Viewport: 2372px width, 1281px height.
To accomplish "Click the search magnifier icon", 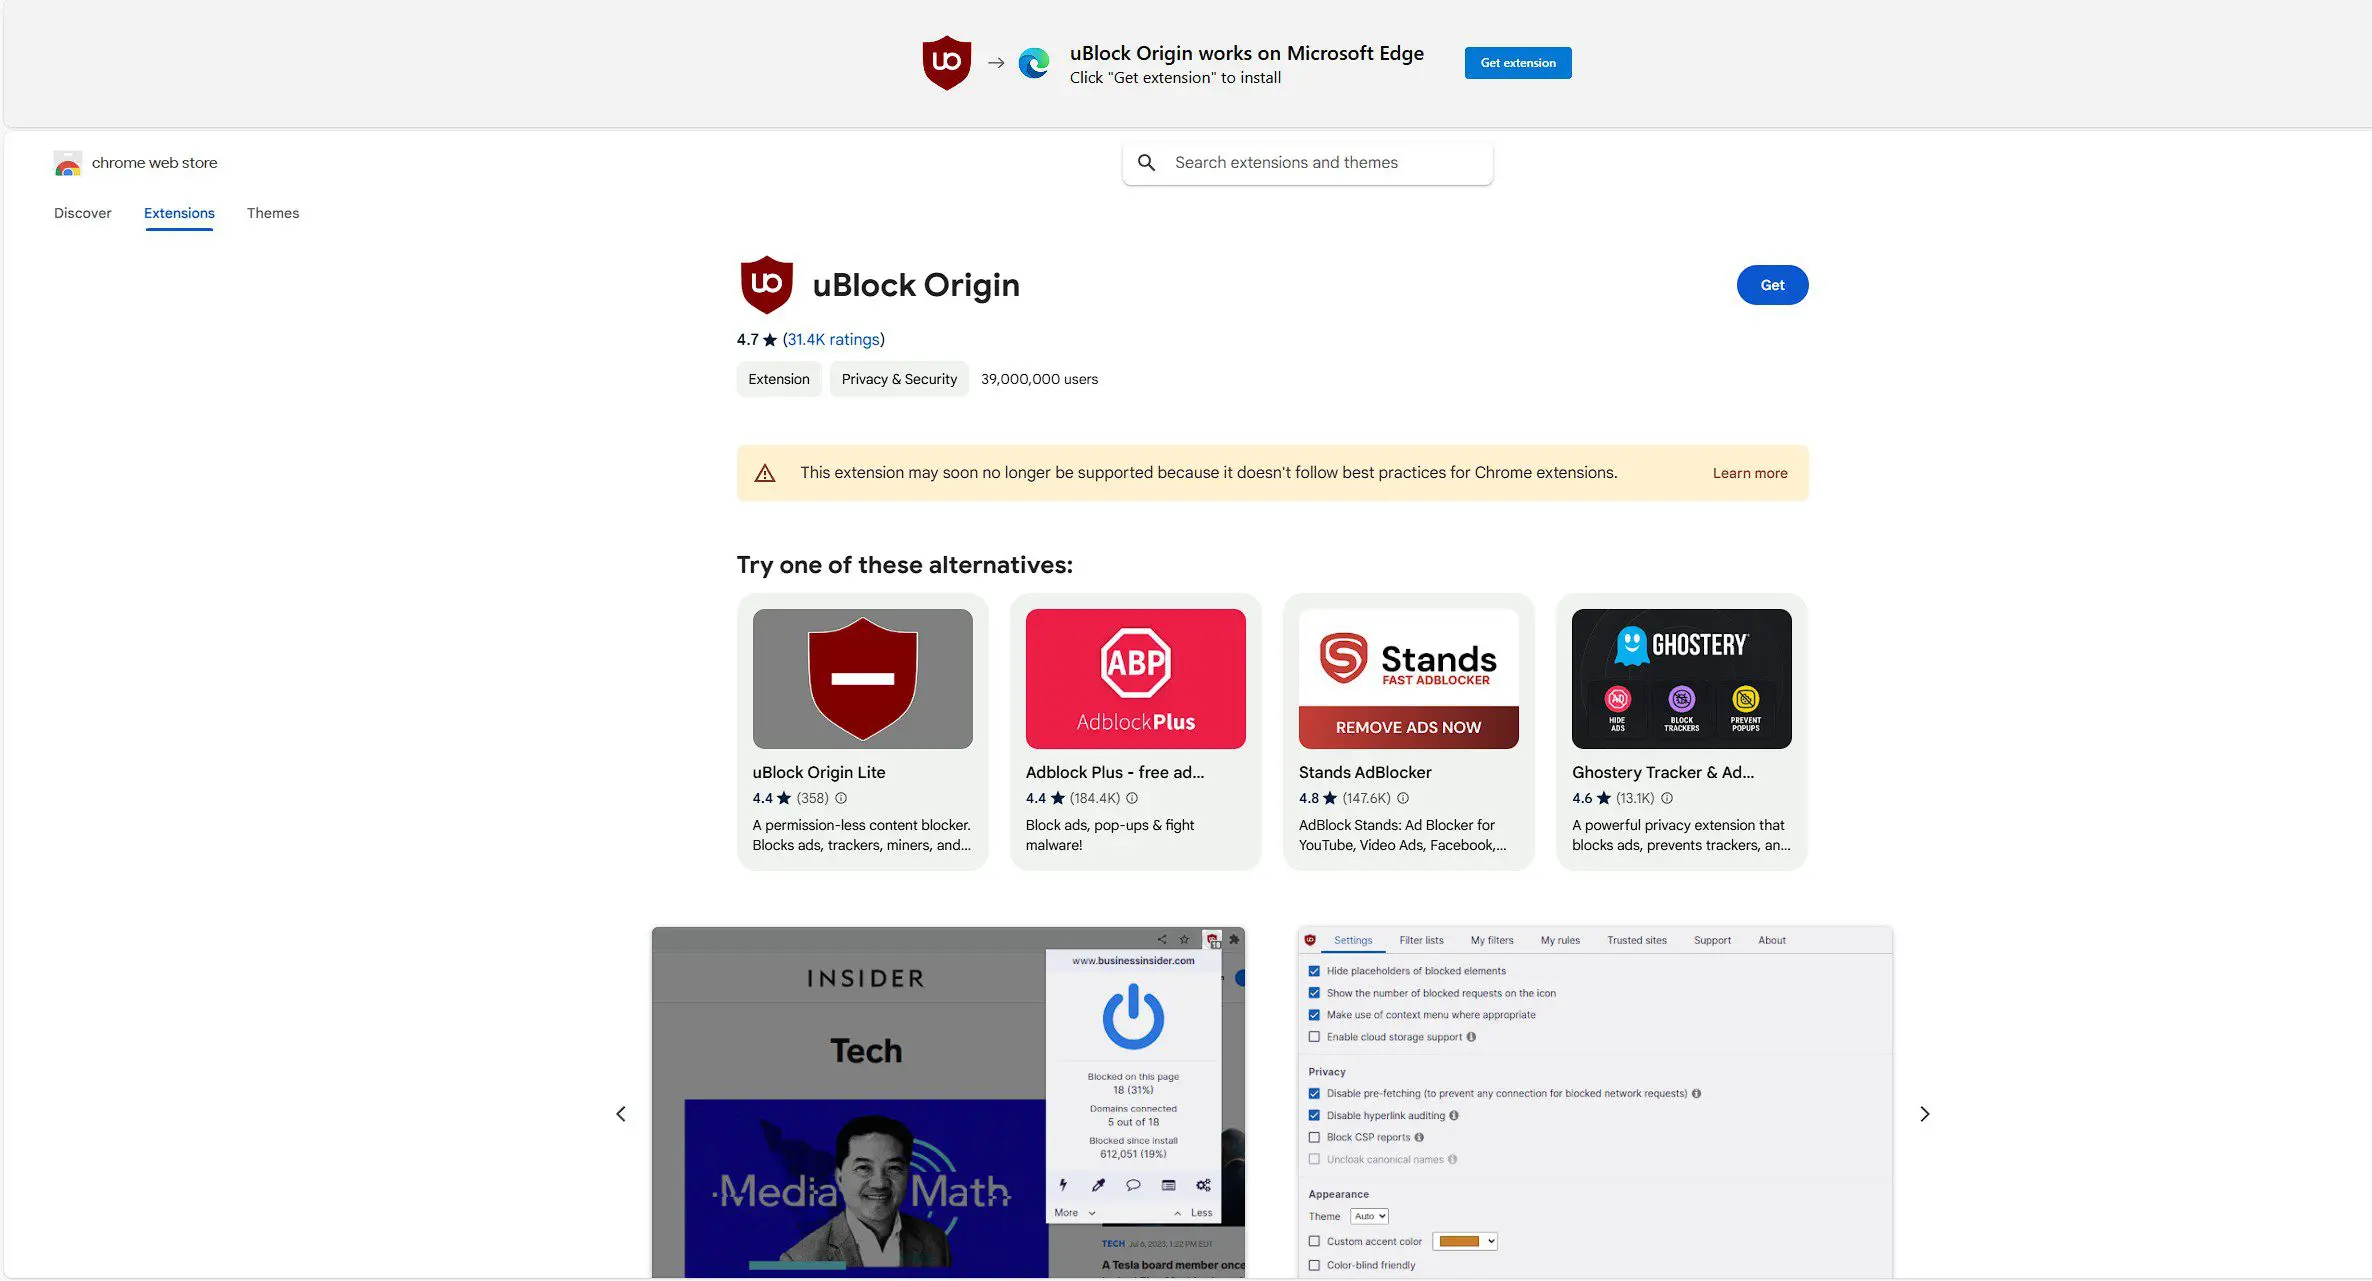I will click(1146, 162).
